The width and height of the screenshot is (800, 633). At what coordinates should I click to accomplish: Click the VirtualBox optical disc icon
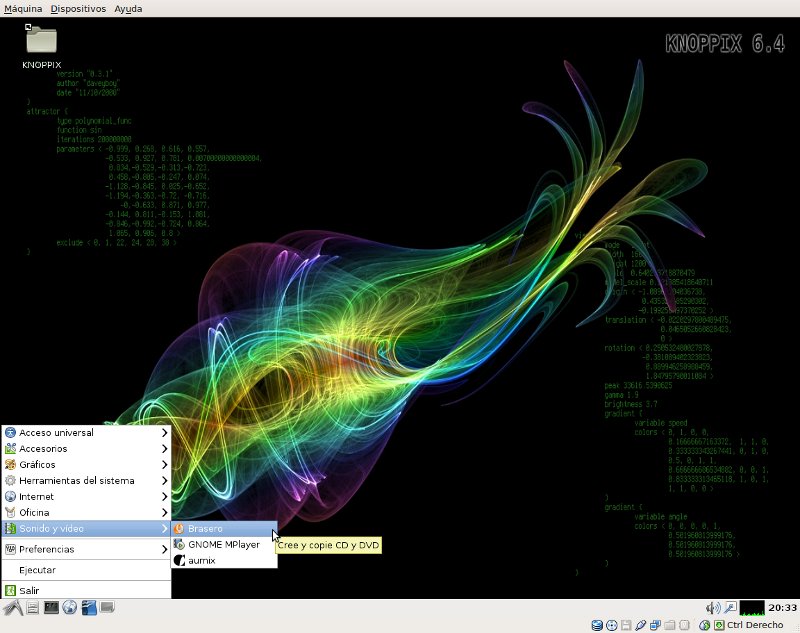611,625
